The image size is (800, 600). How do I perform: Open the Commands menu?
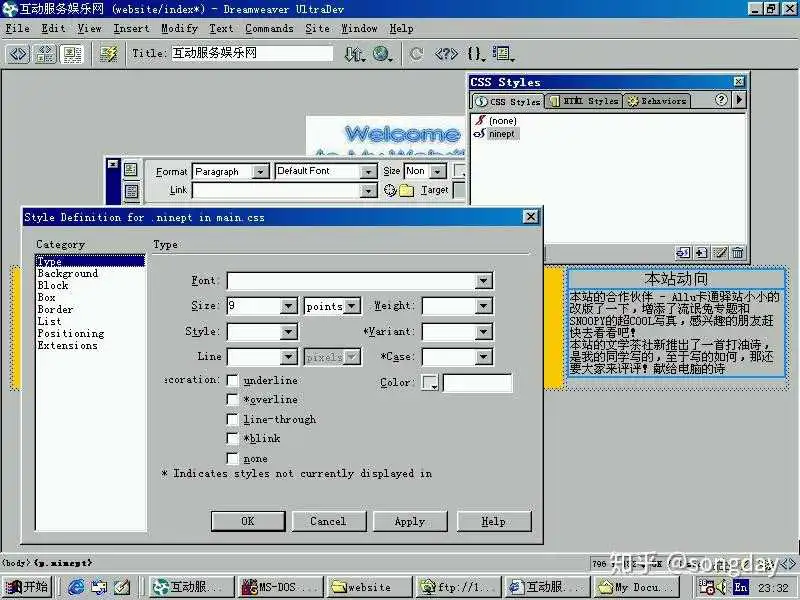(x=269, y=29)
